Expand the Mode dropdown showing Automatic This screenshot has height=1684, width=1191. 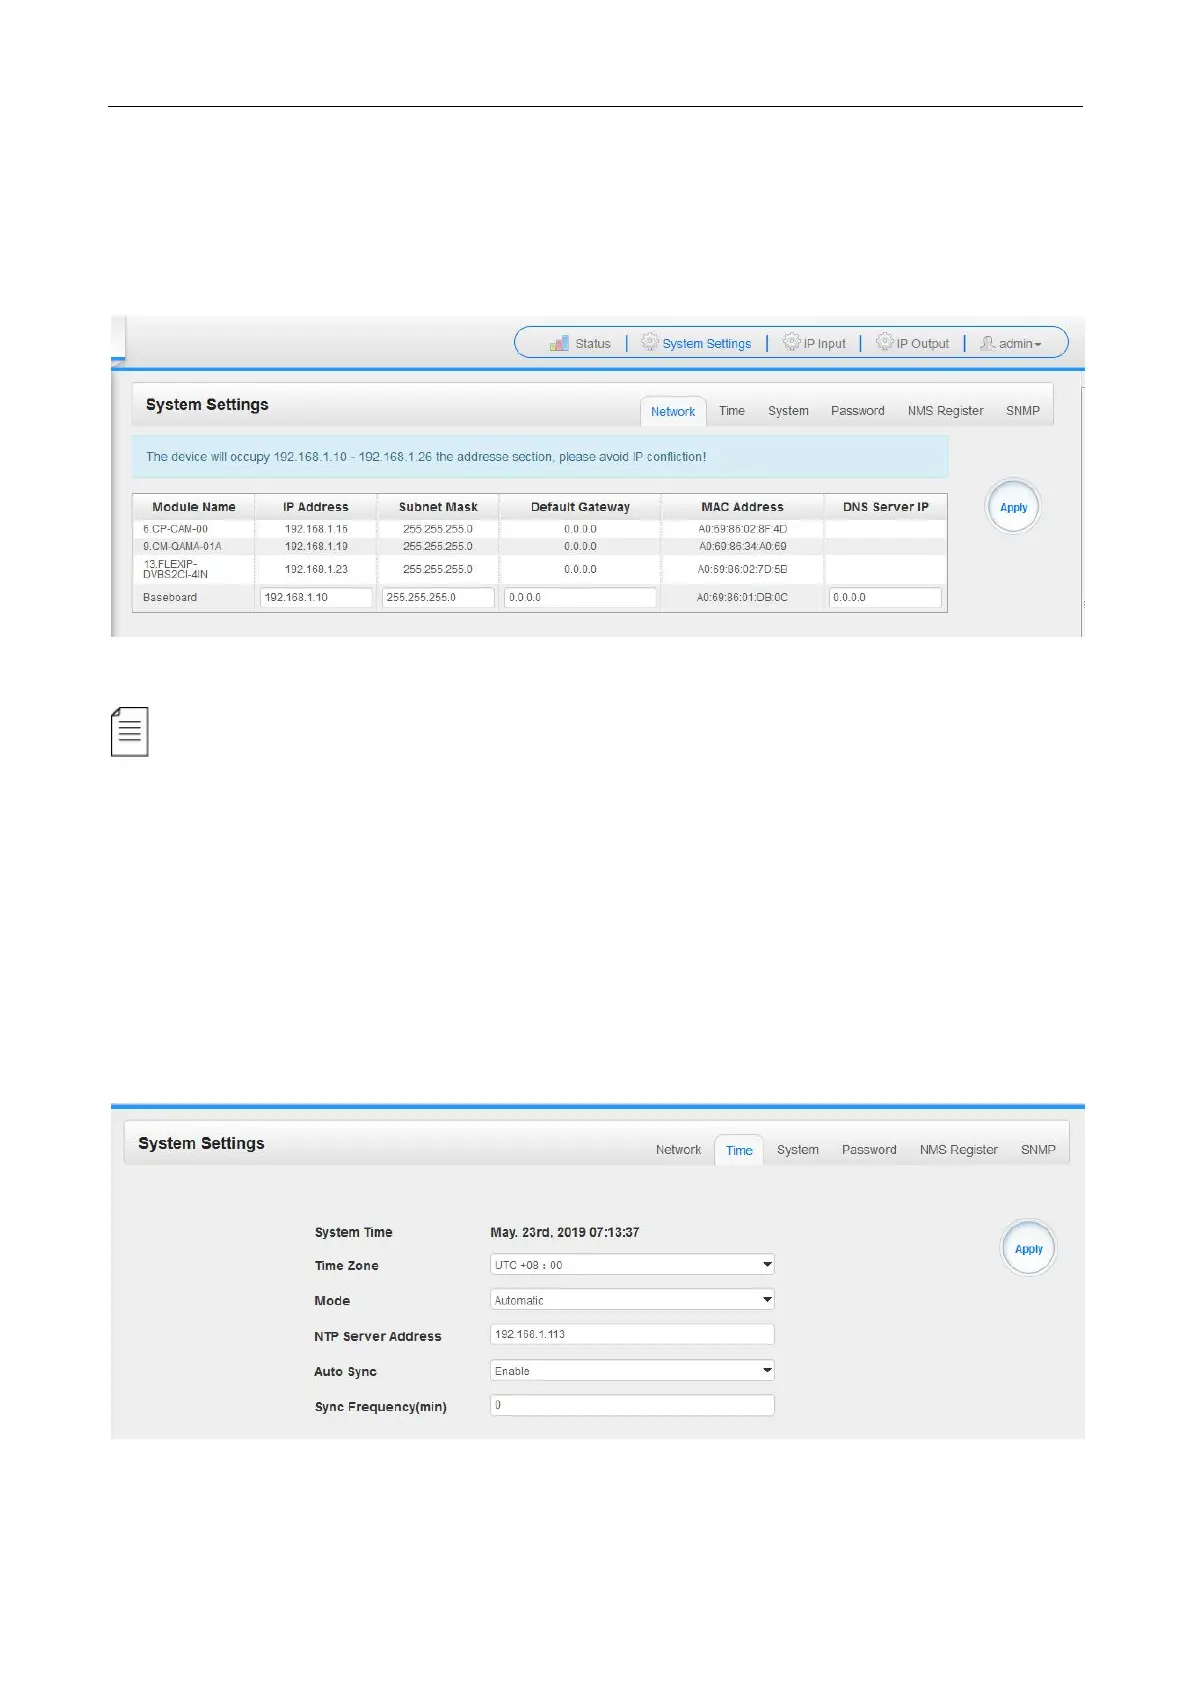632,1300
